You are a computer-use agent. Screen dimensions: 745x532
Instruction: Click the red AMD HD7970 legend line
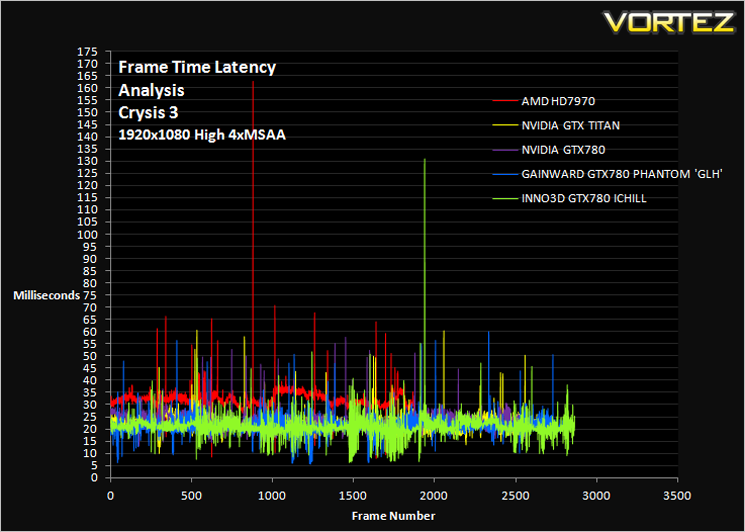[505, 101]
